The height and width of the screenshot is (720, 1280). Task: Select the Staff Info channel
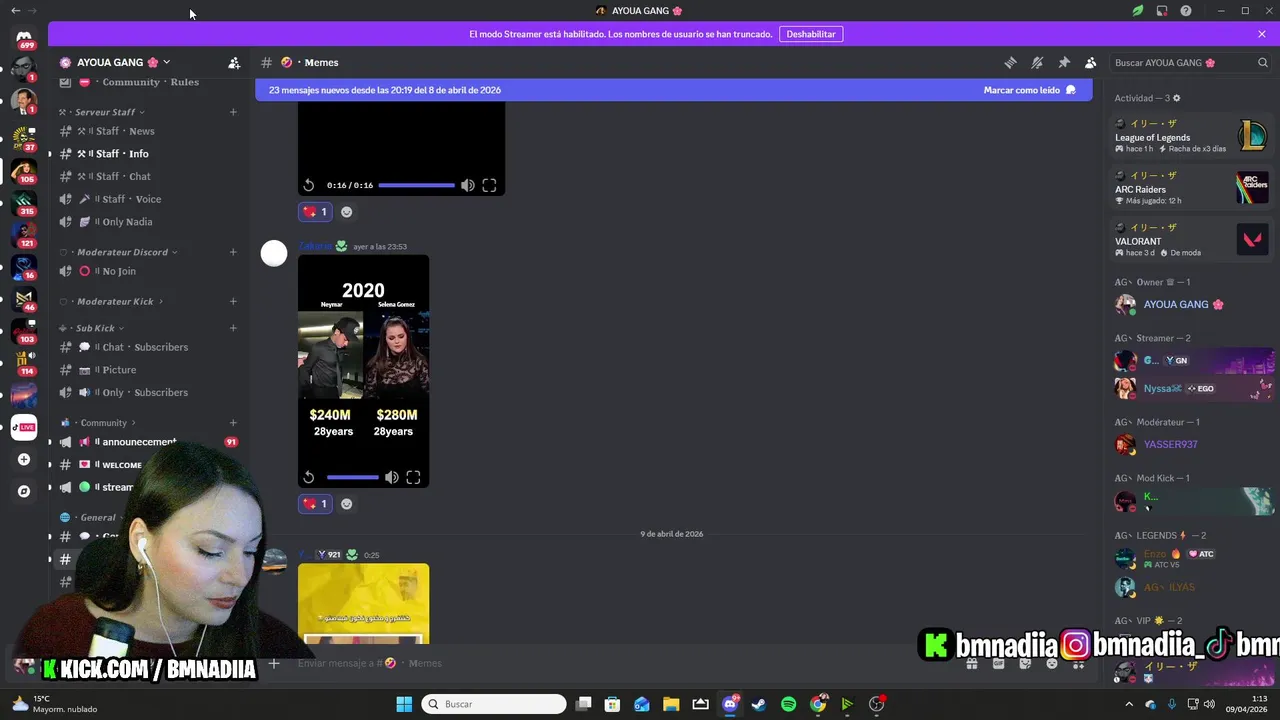(x=150, y=154)
